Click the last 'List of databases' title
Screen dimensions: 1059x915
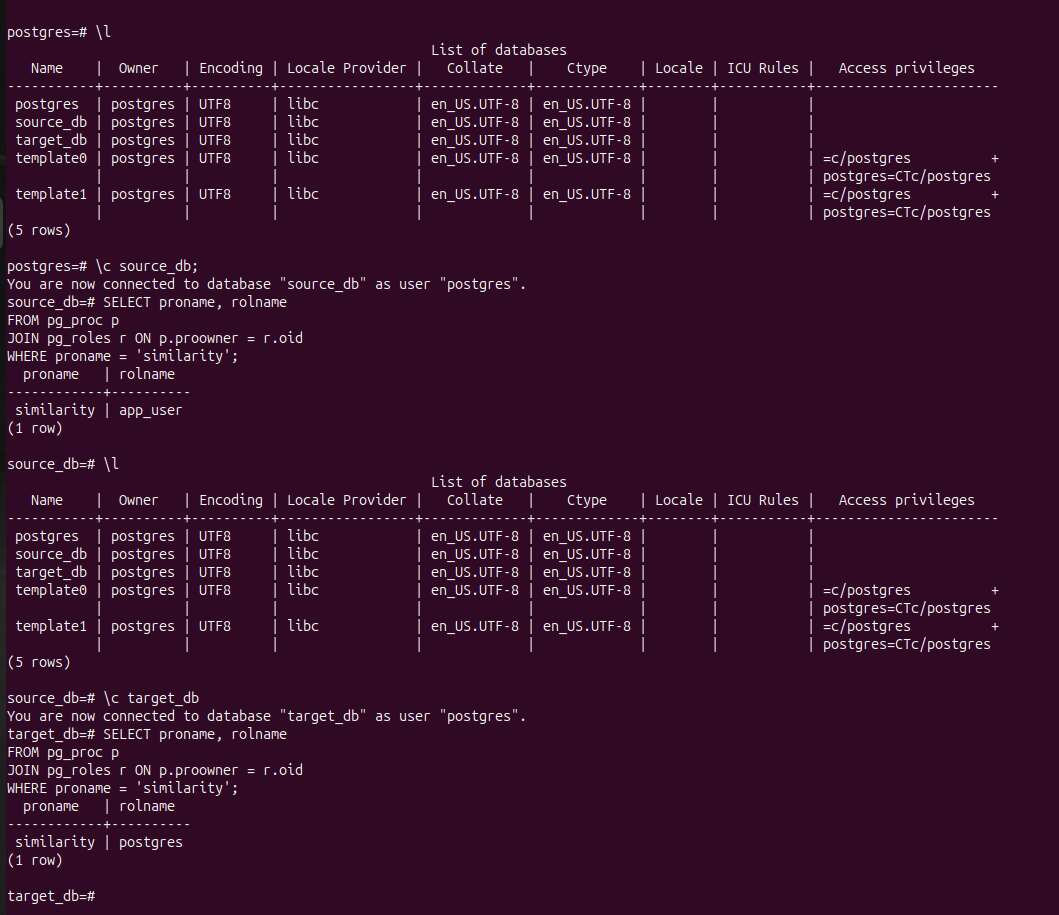tap(498, 482)
